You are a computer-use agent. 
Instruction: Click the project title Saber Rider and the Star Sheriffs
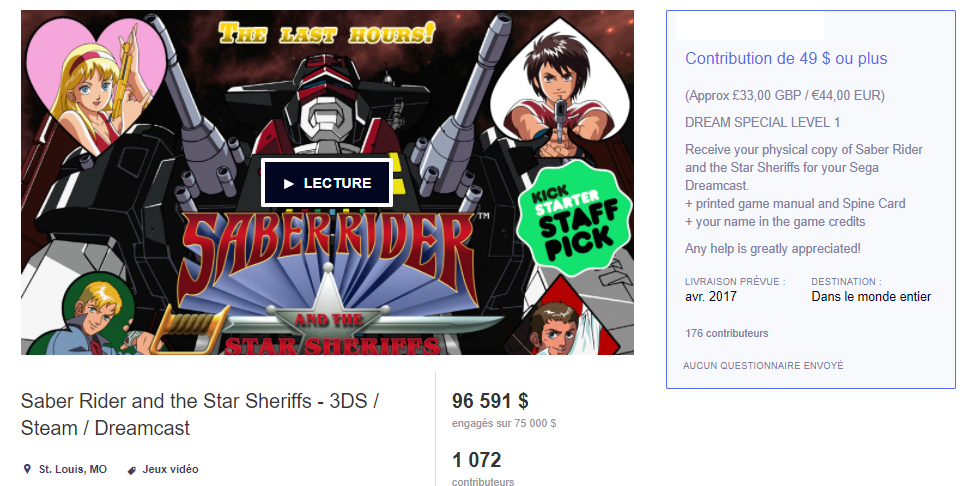point(200,414)
